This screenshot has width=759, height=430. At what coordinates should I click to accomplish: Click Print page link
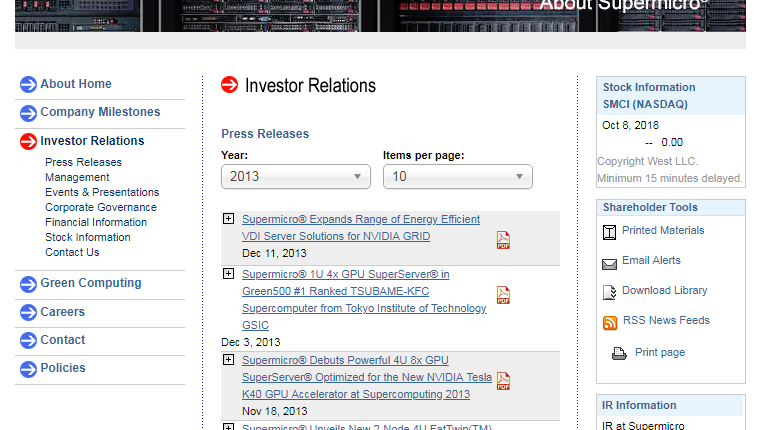pyautogui.click(x=660, y=353)
